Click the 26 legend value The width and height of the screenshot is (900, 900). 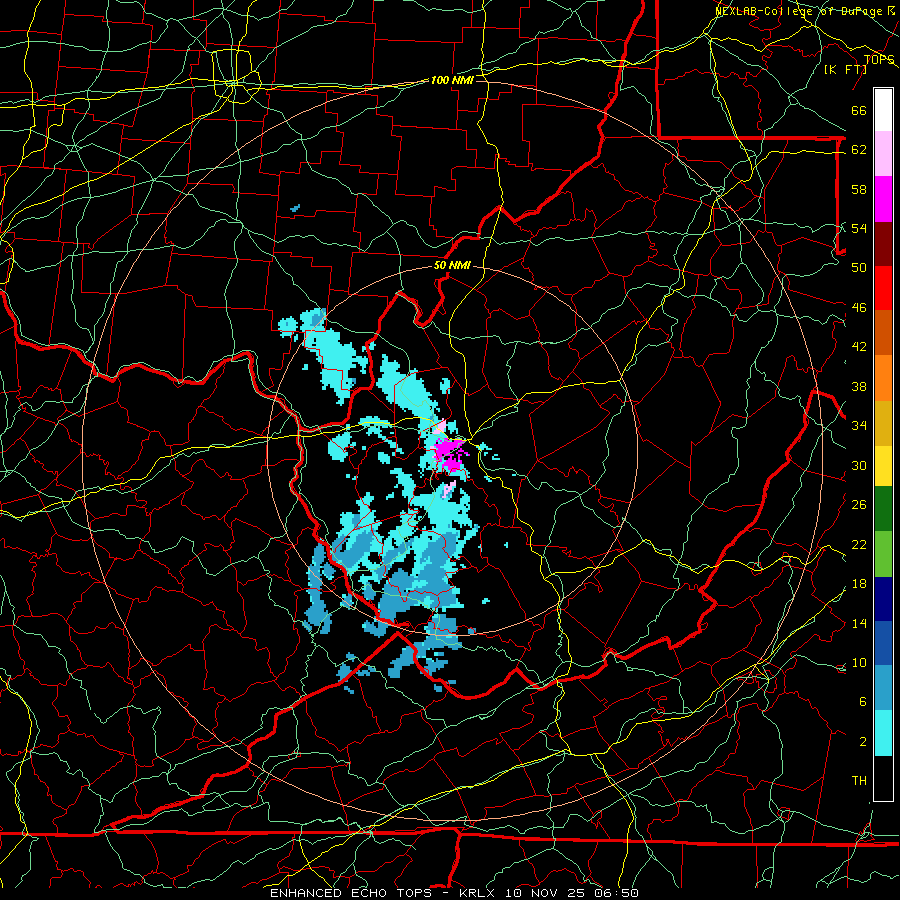[859, 505]
